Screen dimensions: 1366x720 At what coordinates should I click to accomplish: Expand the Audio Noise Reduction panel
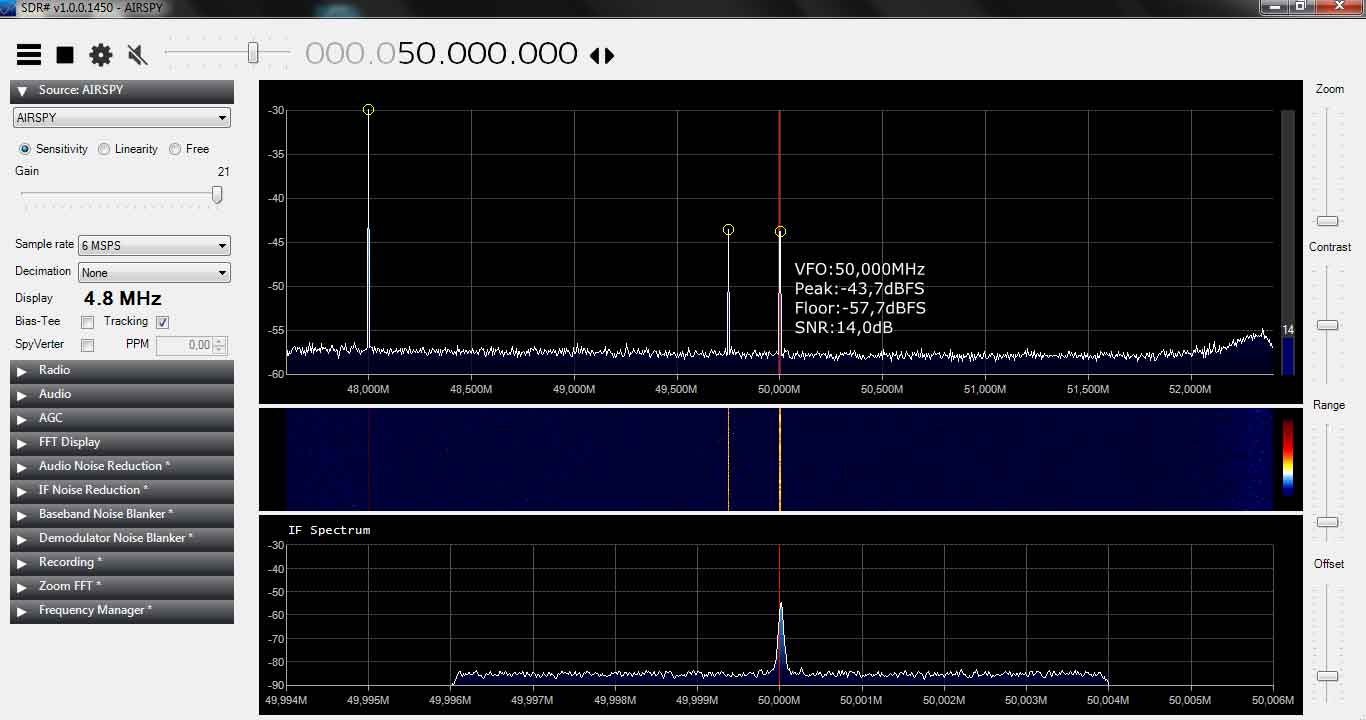point(122,466)
